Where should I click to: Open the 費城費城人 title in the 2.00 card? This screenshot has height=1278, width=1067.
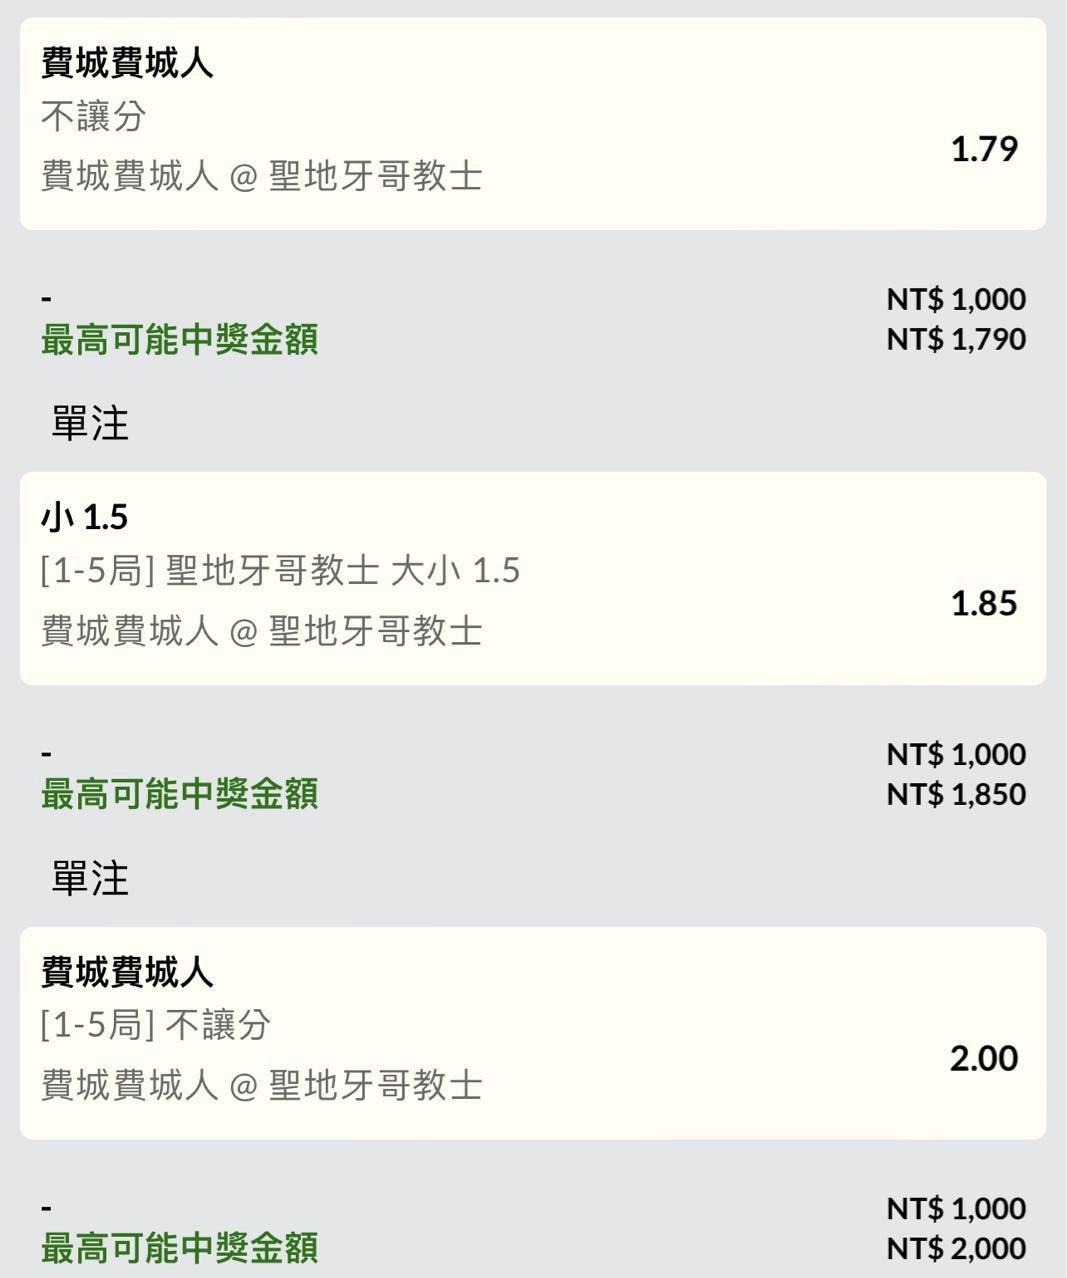coord(127,972)
